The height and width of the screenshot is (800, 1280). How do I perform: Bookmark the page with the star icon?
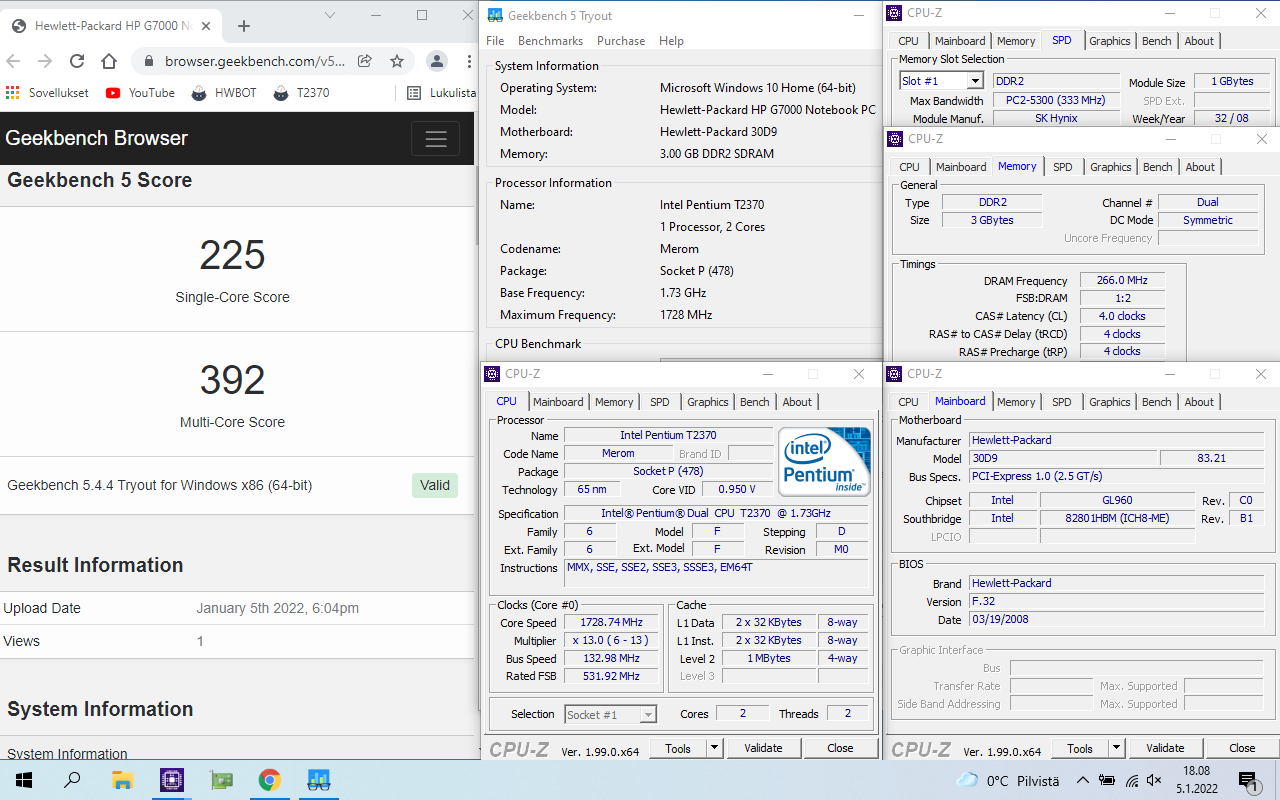pyautogui.click(x=397, y=61)
